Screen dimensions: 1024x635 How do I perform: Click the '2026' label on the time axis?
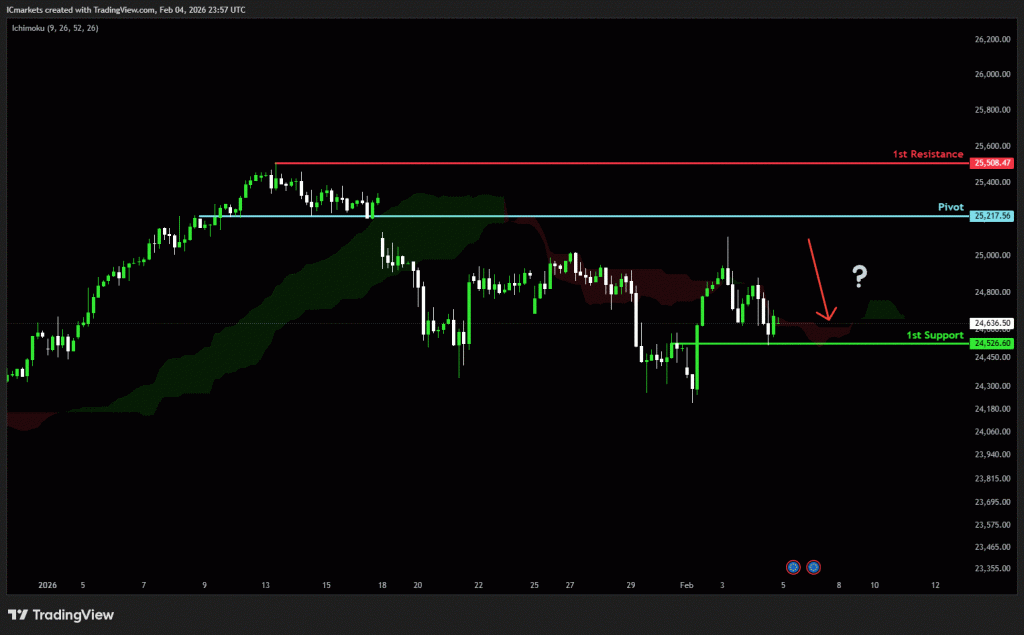pyautogui.click(x=47, y=584)
